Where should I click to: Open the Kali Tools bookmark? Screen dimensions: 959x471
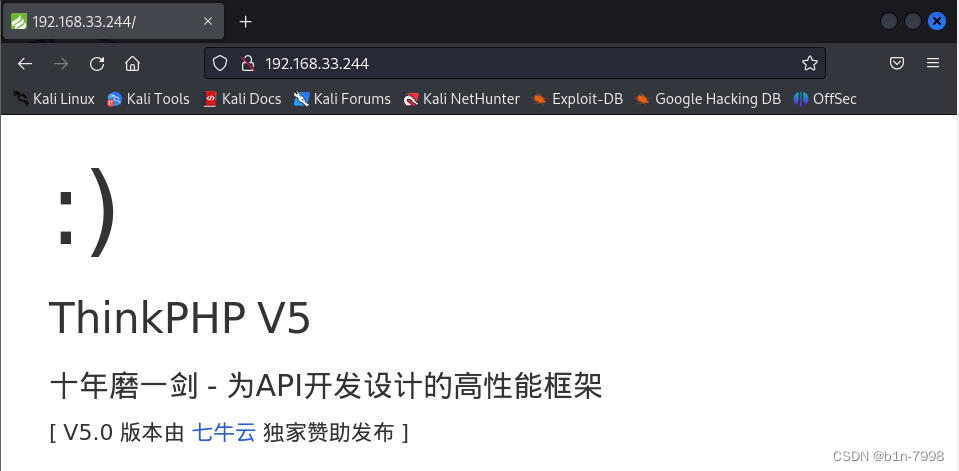coord(148,98)
